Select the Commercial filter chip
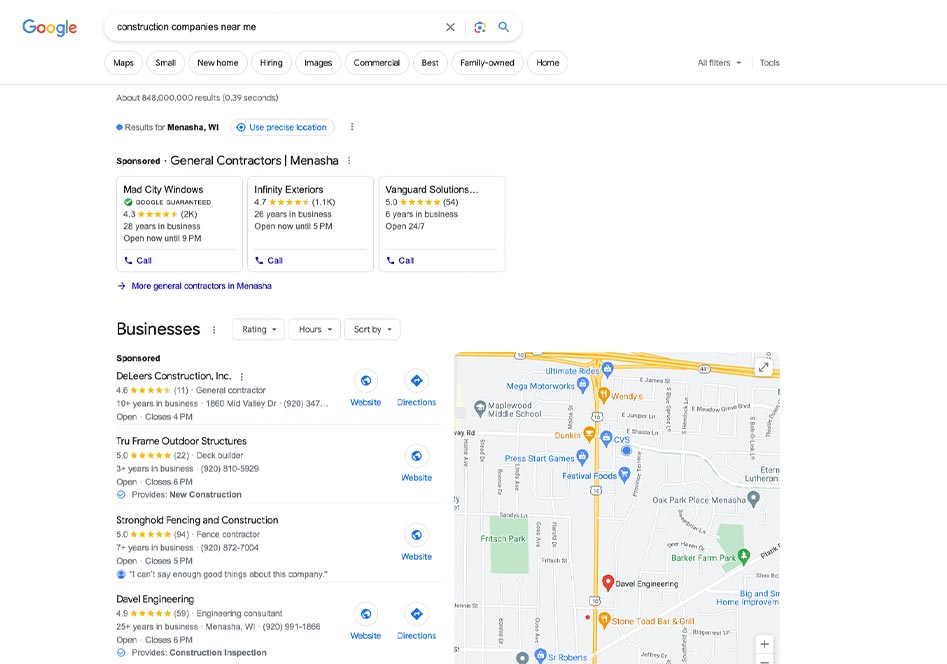Image resolution: width=947 pixels, height=664 pixels. pos(377,63)
